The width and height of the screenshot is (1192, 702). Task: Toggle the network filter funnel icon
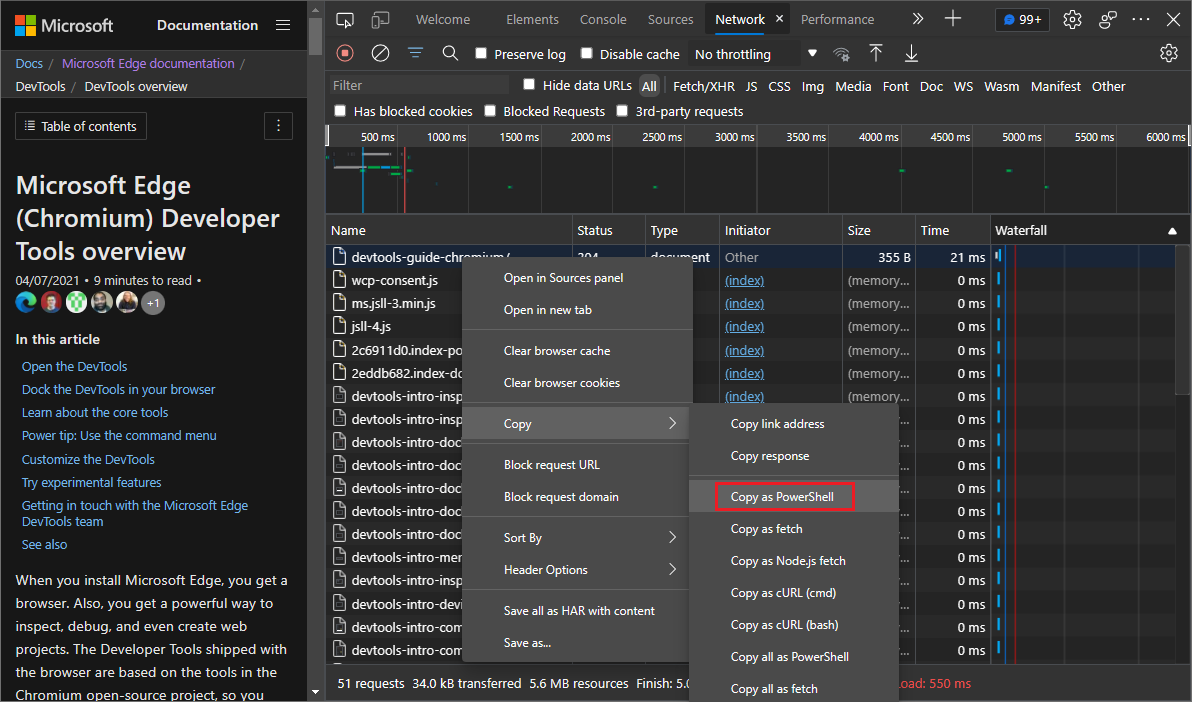pos(415,53)
